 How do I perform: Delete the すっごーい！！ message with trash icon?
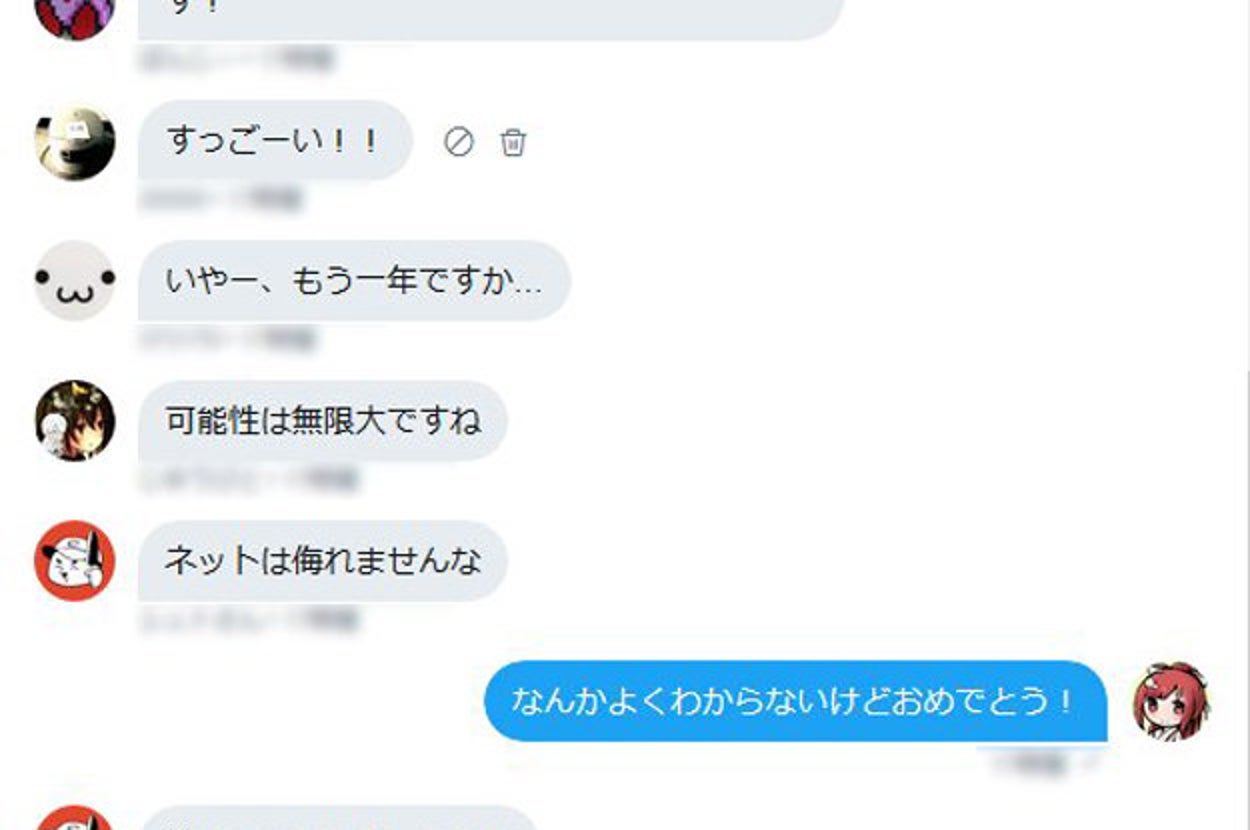[513, 142]
